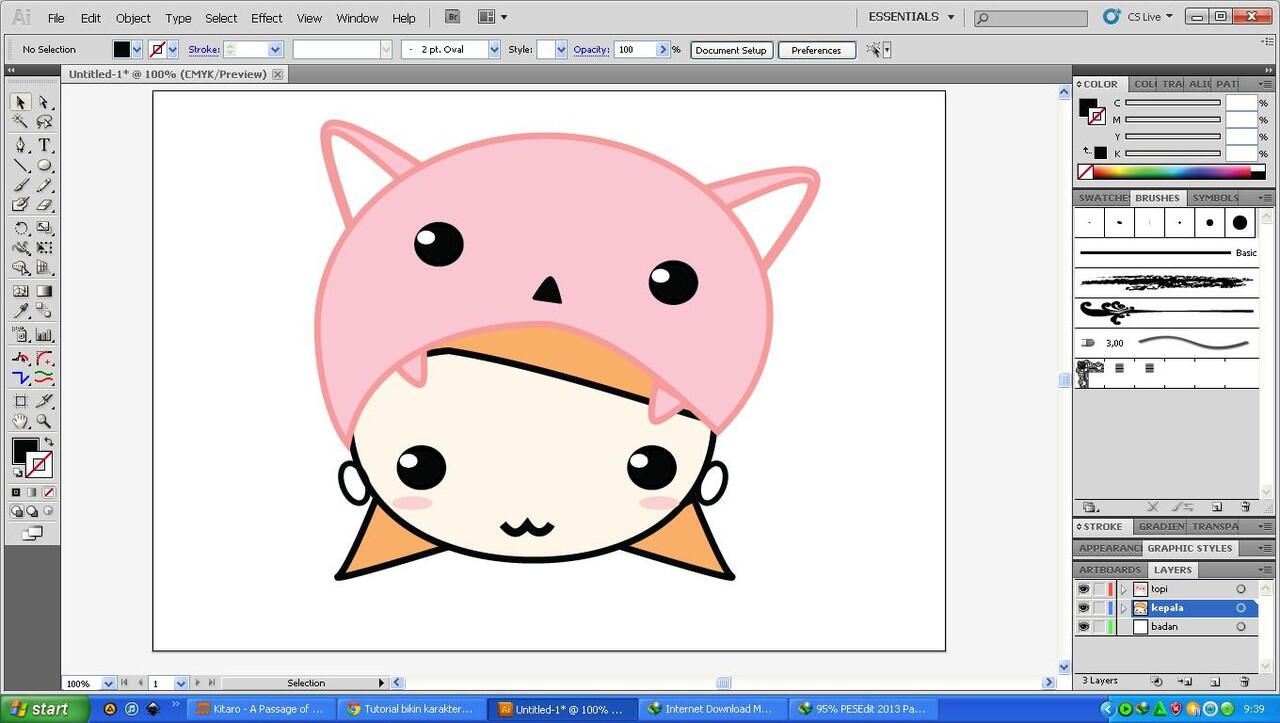Click target circle of topi layer
This screenshot has height=723, width=1280.
tap(1241, 589)
